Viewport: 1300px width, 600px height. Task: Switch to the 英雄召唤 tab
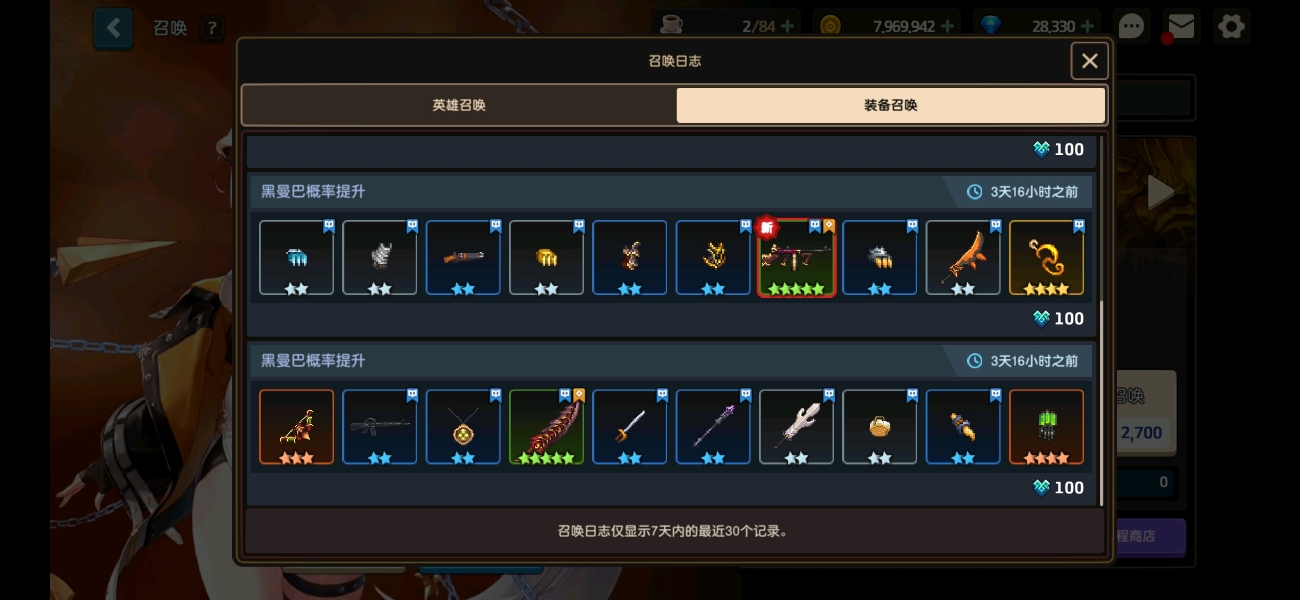coord(459,105)
